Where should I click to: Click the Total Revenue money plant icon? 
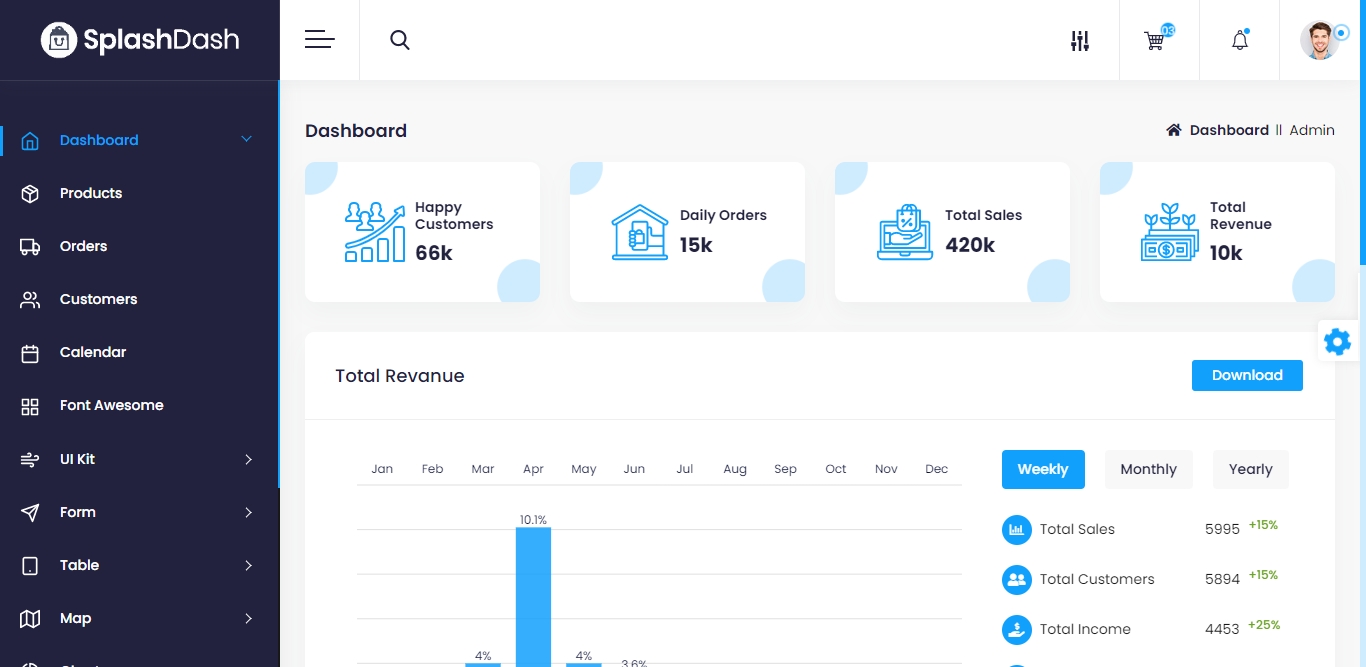pos(1169,232)
